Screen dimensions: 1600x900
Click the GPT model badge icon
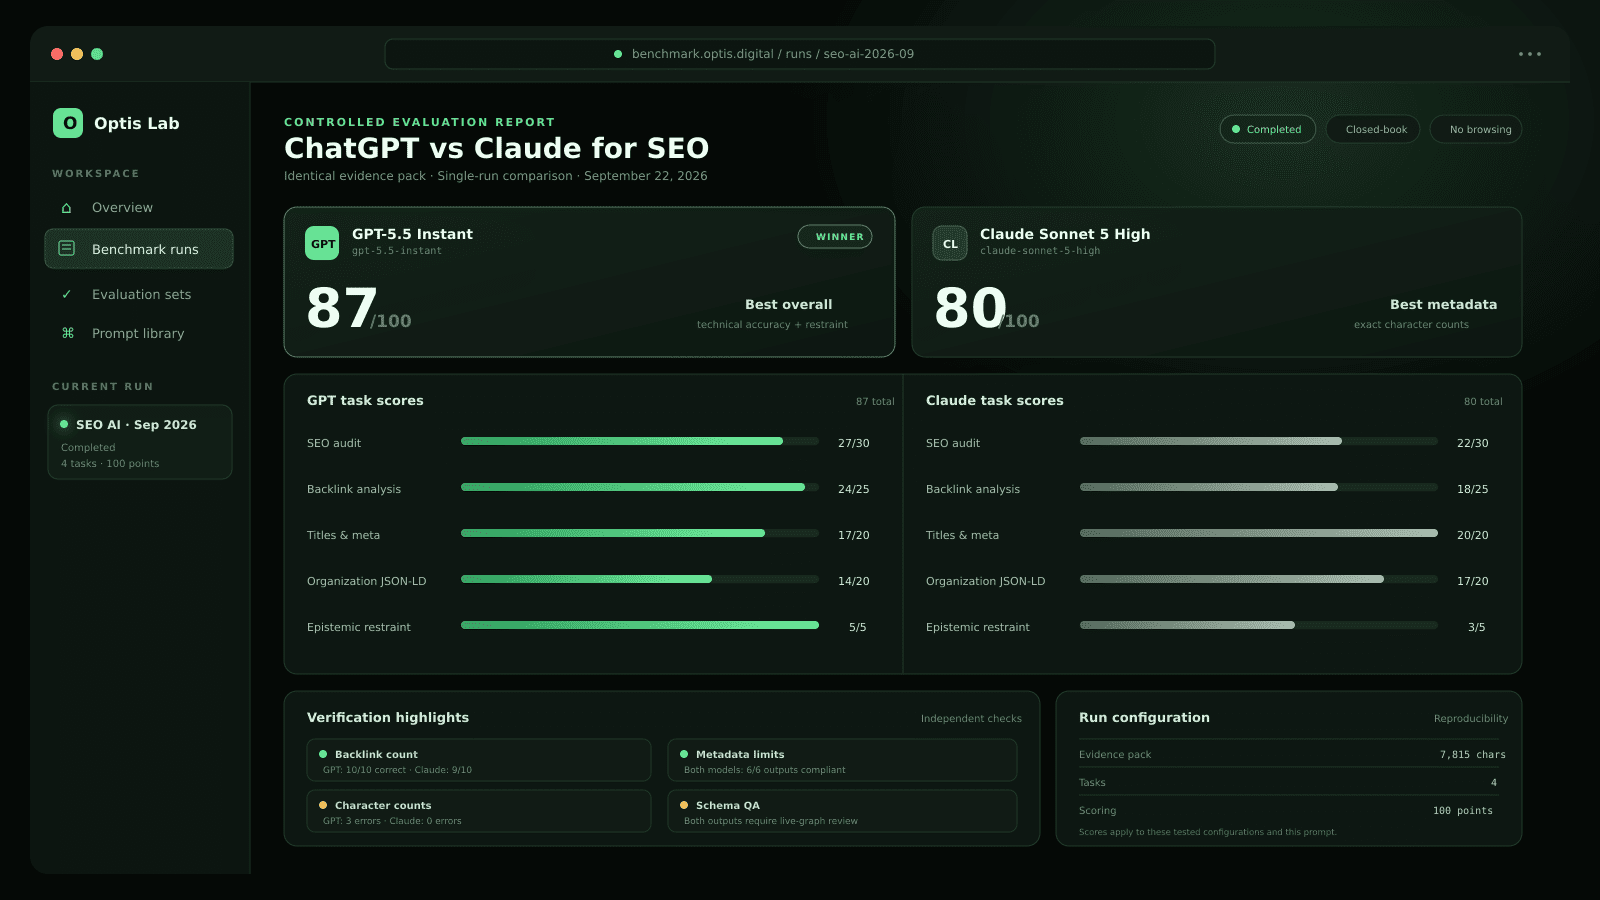pos(322,243)
